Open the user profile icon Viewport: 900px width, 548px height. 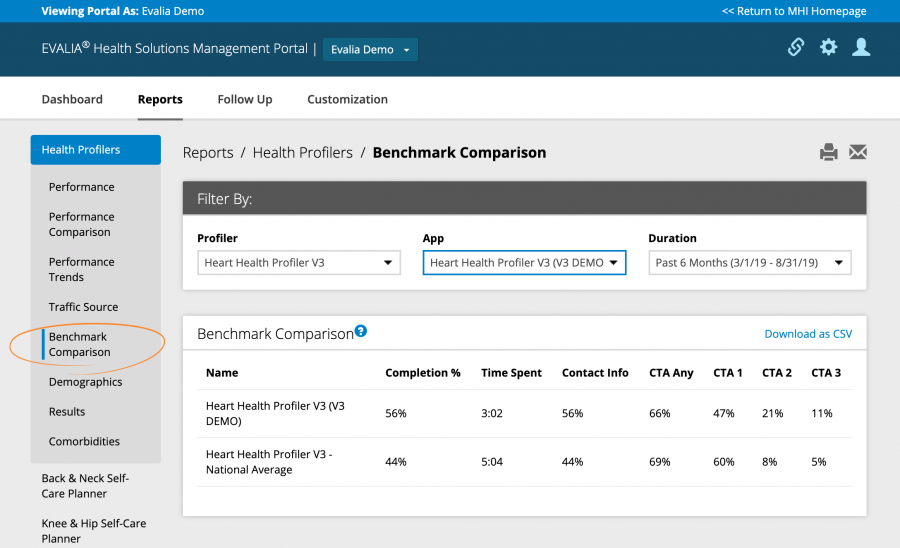coord(861,47)
